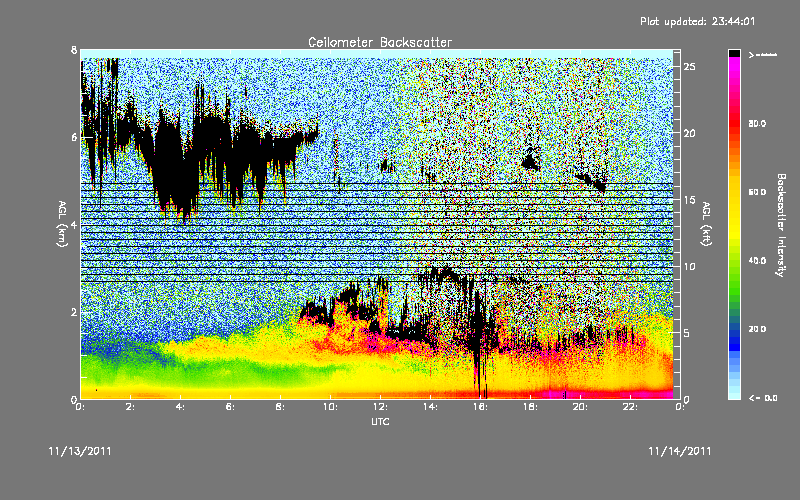Click the '20:' hour tick on UTC axis
The image size is (800, 500).
pos(581,407)
